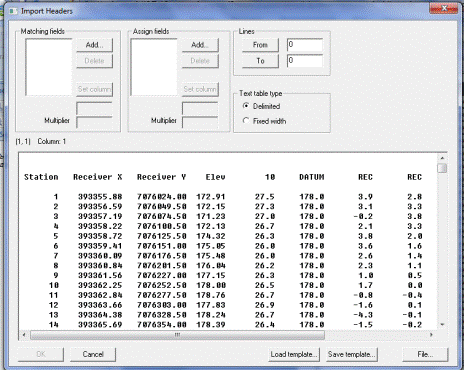Click value 393356.59 in station 2 row
Viewport: 464px width, 370px height.
coord(100,207)
